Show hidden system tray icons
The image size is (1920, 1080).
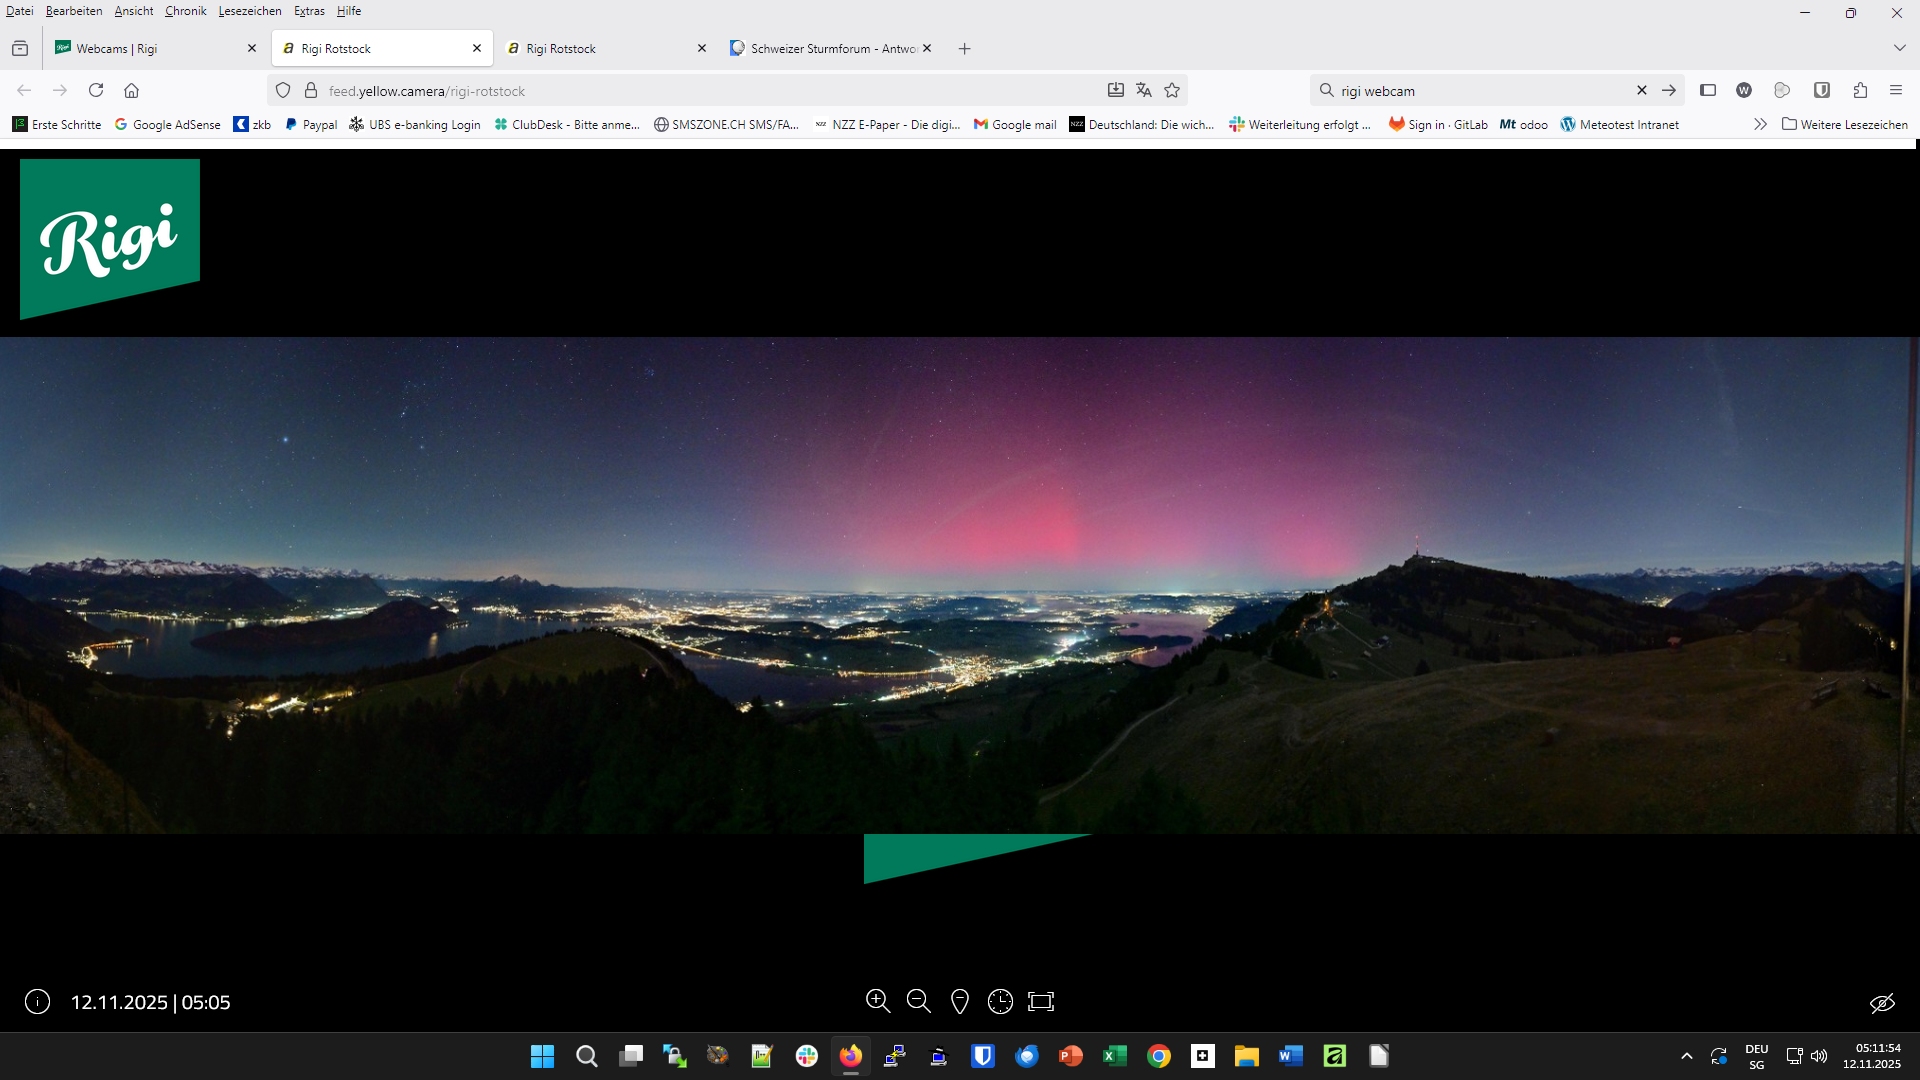click(x=1686, y=1056)
